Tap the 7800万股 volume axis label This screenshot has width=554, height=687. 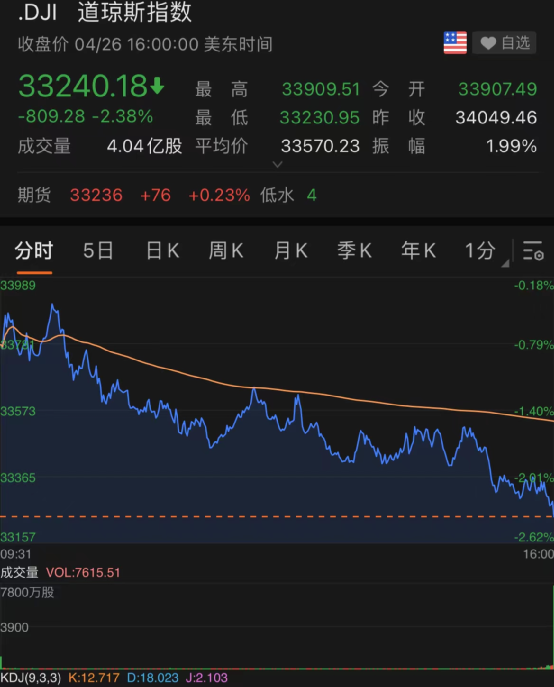coord(27,592)
